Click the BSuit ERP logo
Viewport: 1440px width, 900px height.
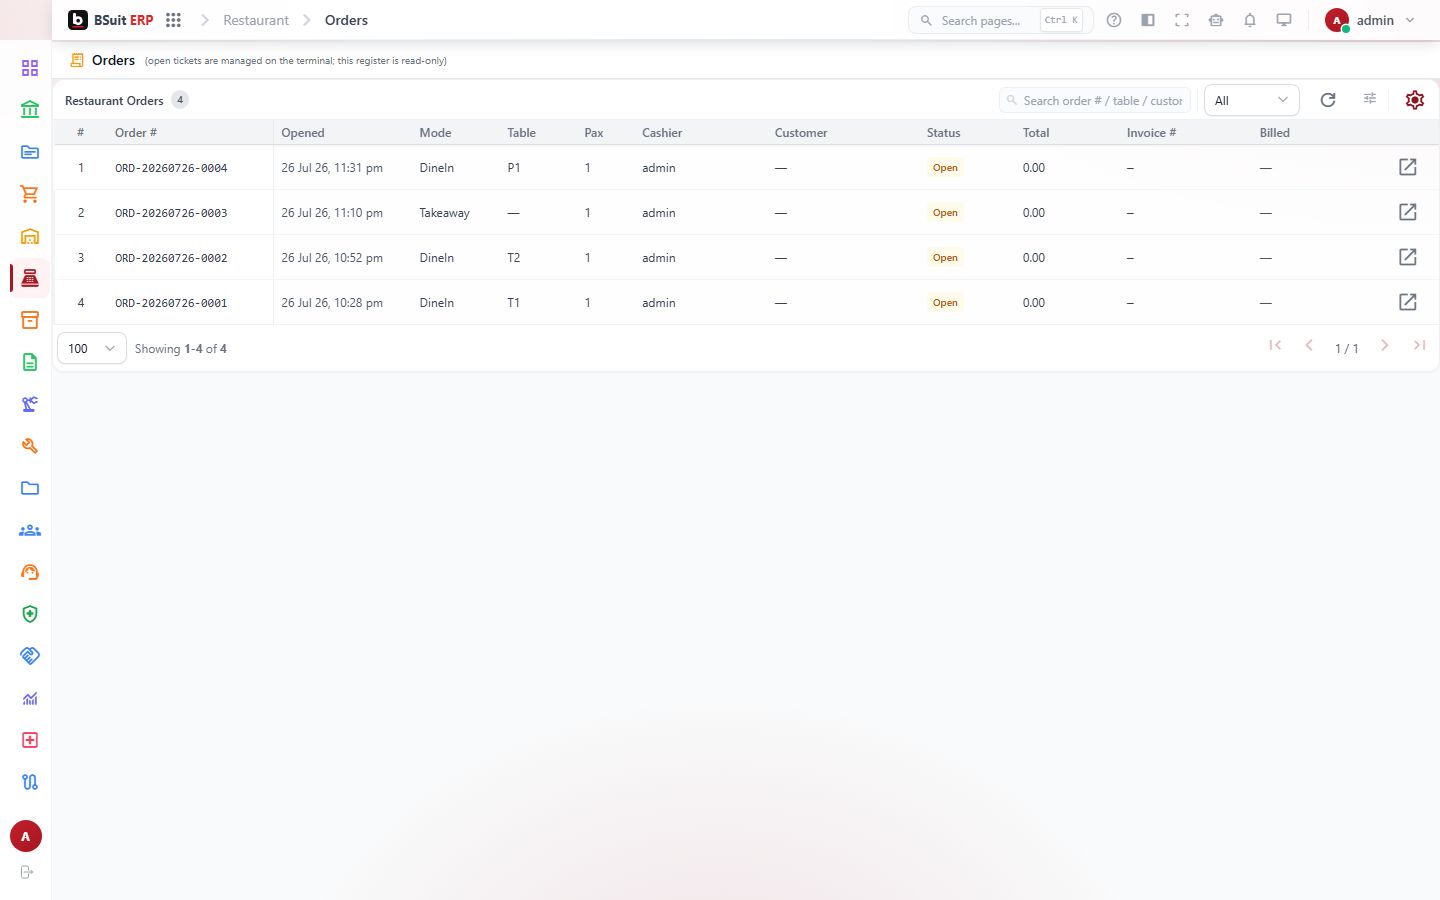[x=111, y=20]
